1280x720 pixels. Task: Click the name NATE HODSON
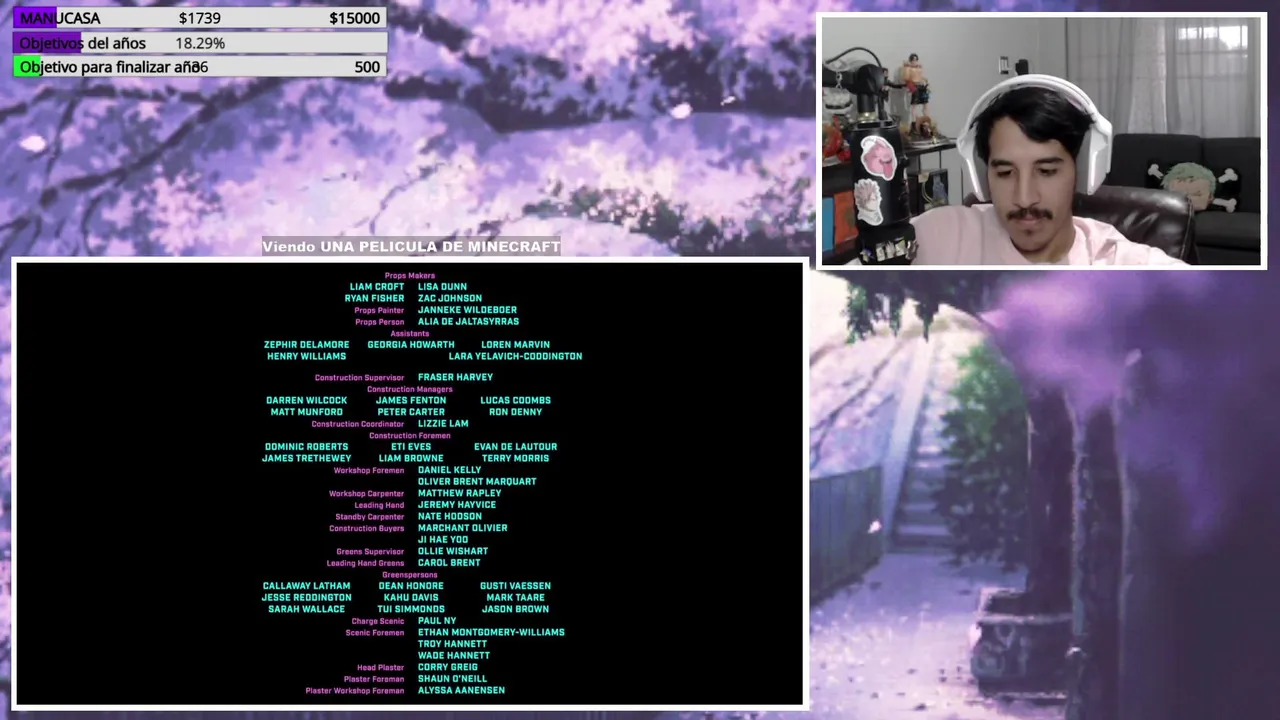[x=450, y=517]
